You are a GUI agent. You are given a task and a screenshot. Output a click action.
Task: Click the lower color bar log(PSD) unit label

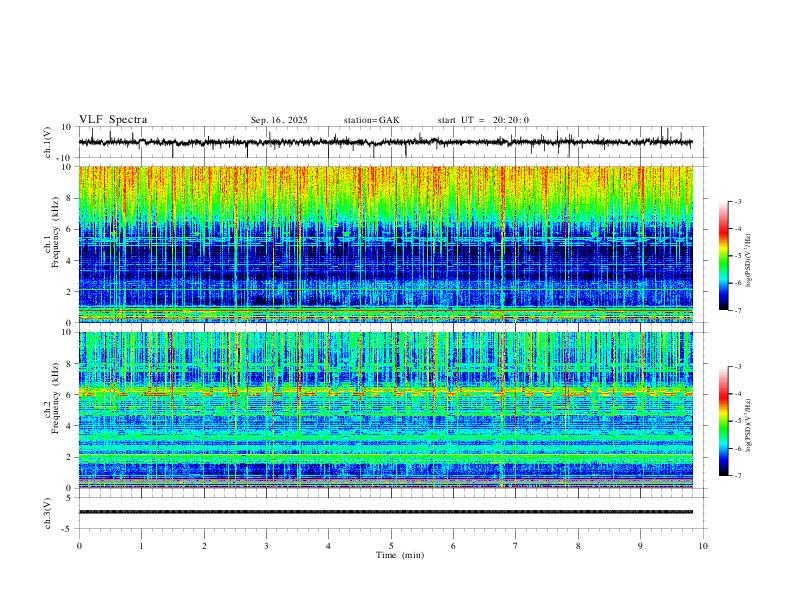pos(749,425)
